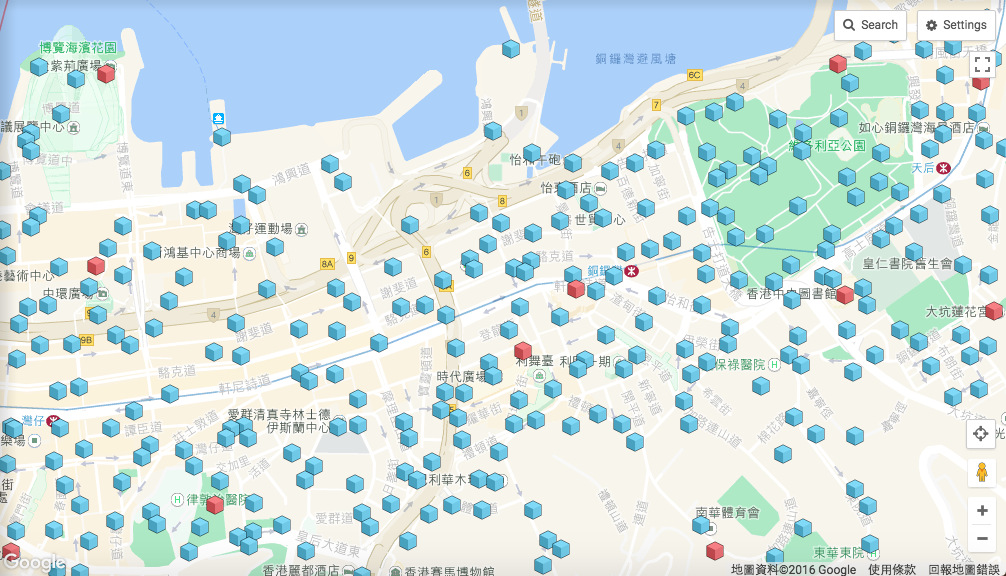The height and width of the screenshot is (576, 1006).
Task: Select the red gym cube near 律敦治醫院
Action: 215,505
